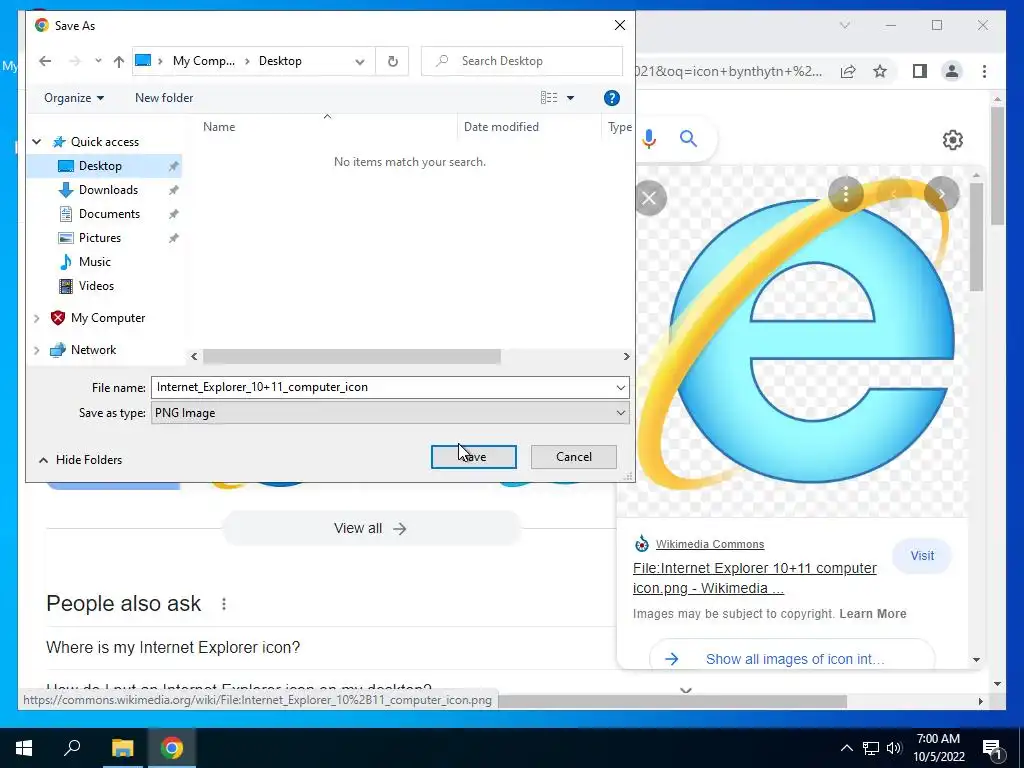
Task: Open recent locations dropdown arrow
Action: [x=98, y=61]
